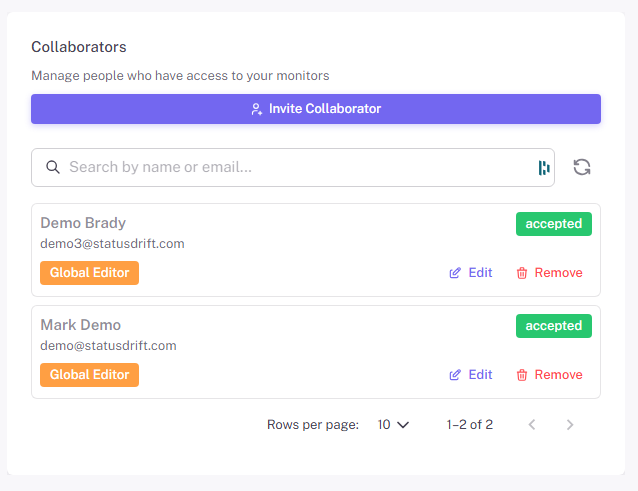Click the pencil Edit icon for Demo Brady
This screenshot has width=638, height=491.
tap(456, 273)
